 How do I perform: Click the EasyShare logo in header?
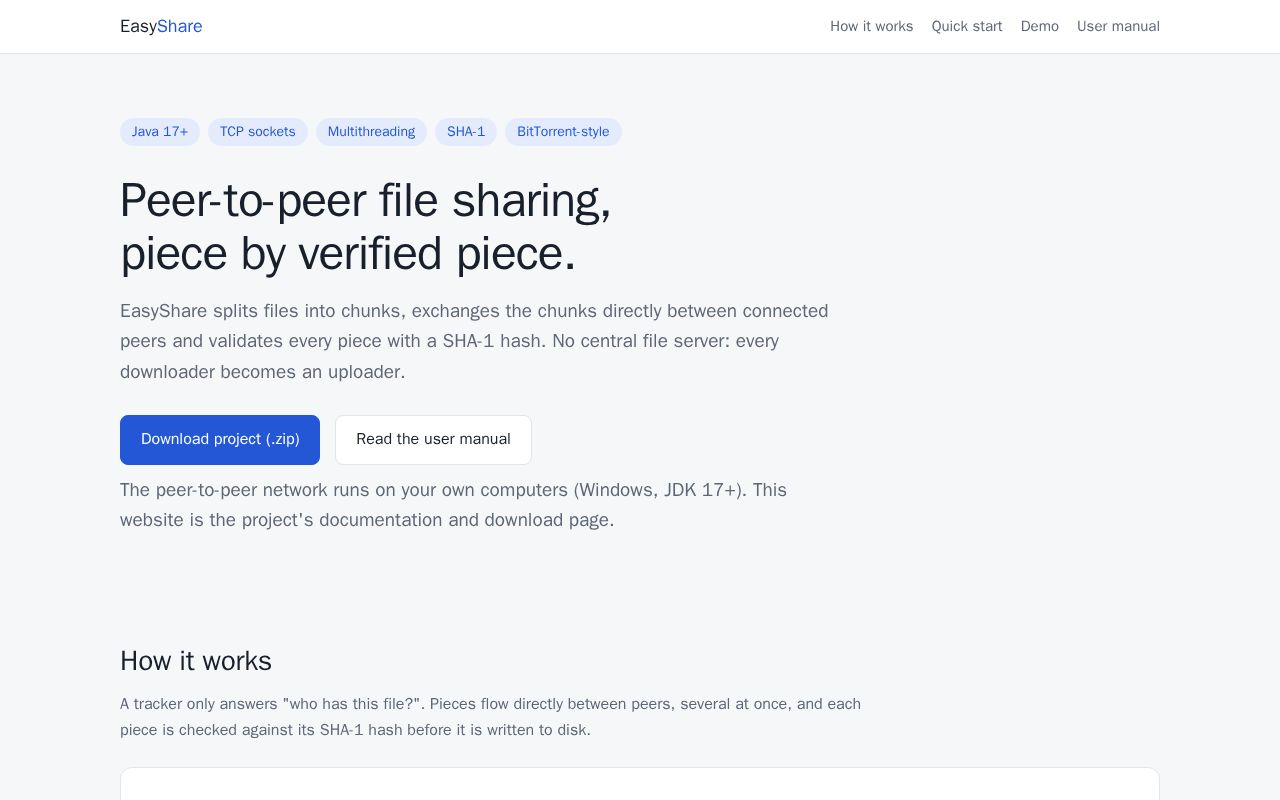tap(161, 26)
